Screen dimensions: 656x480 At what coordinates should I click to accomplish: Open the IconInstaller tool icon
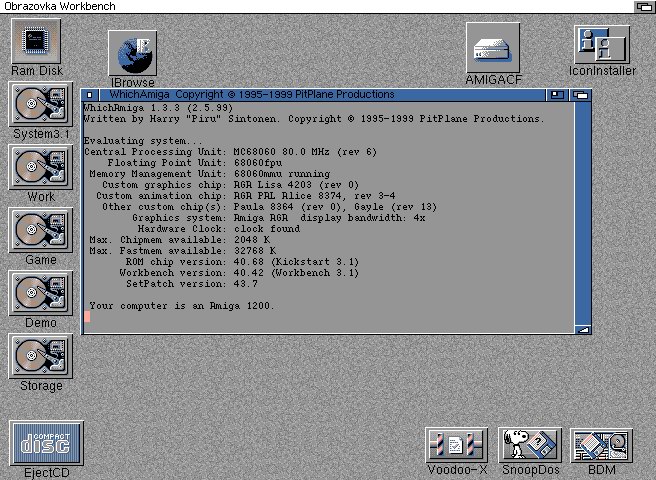[x=602, y=45]
